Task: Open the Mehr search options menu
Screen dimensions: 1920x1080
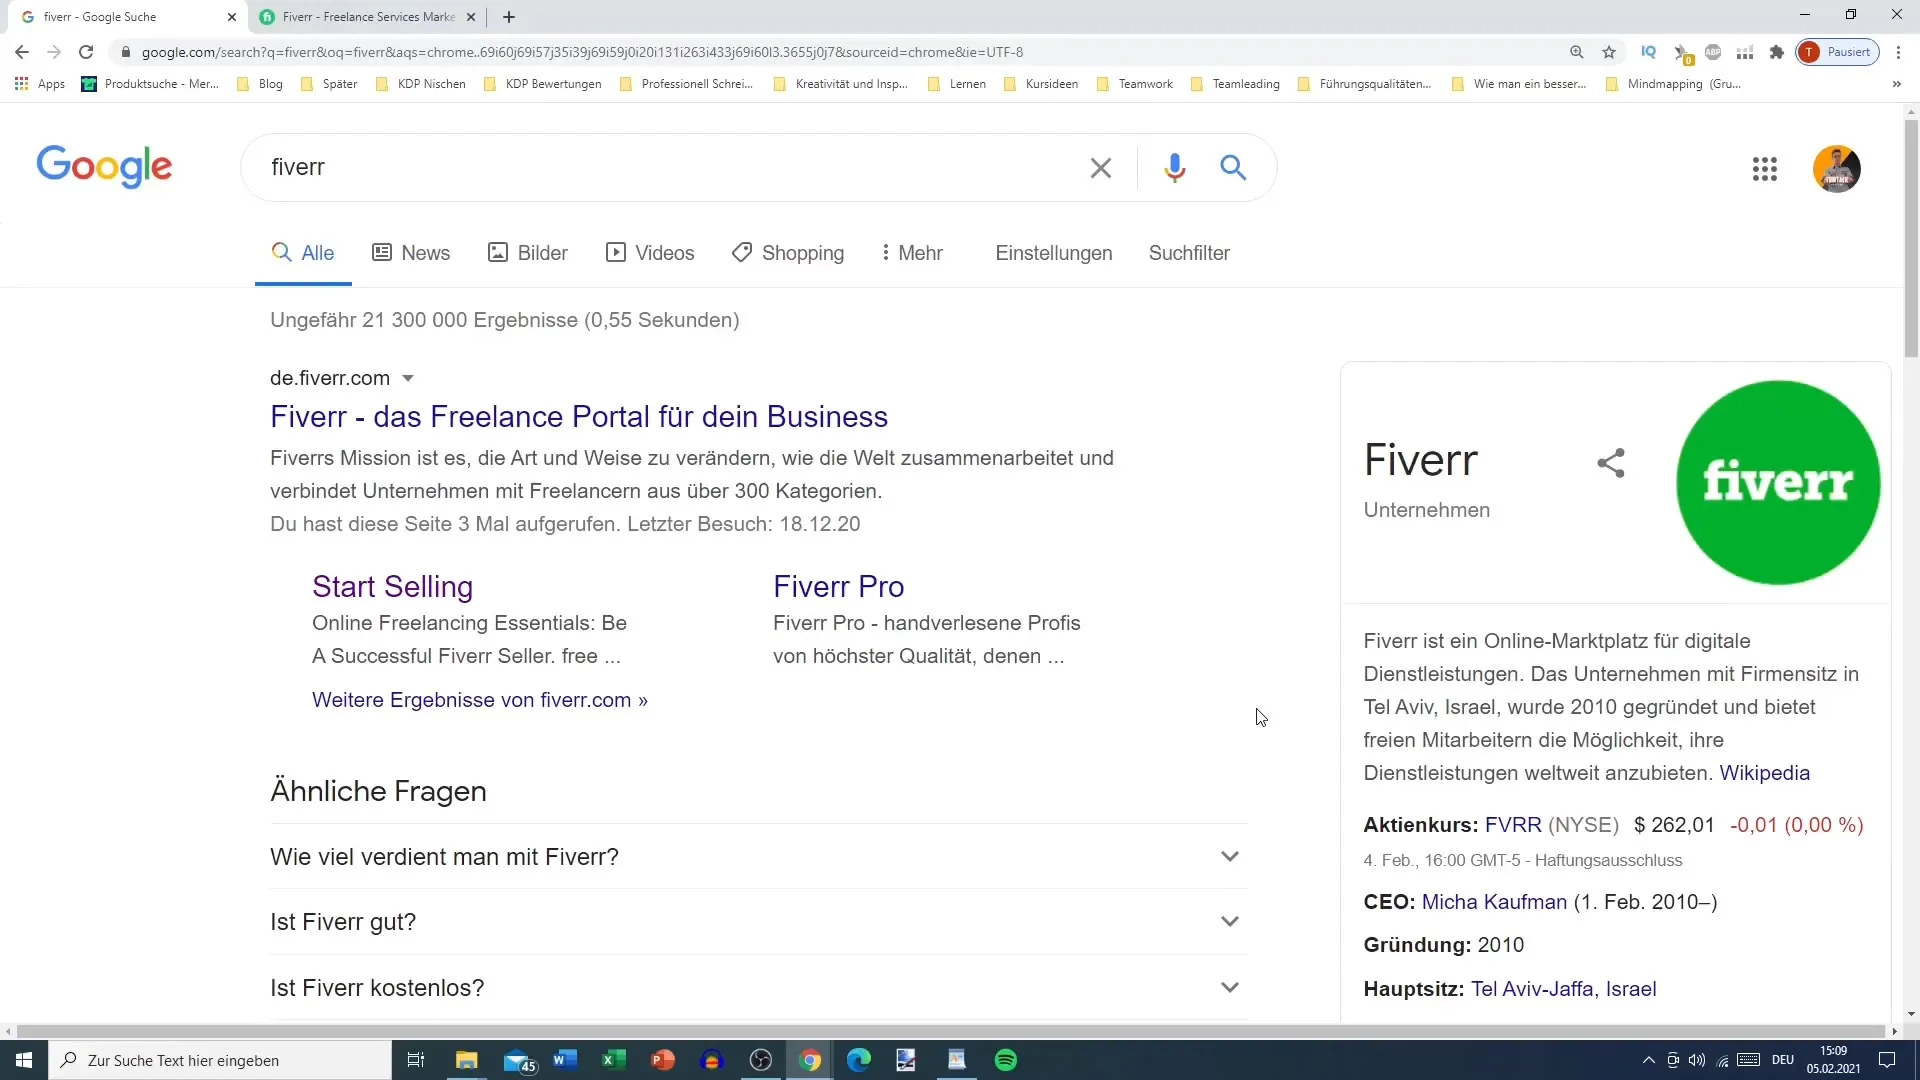Action: coord(912,253)
